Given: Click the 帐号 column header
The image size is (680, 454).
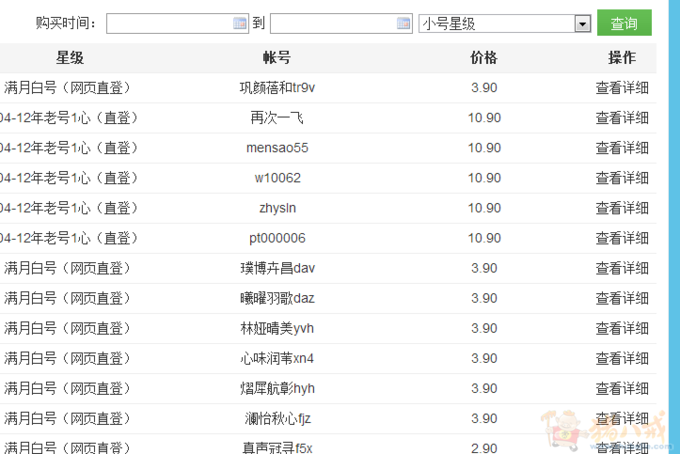Looking at the screenshot, I should point(277,58).
